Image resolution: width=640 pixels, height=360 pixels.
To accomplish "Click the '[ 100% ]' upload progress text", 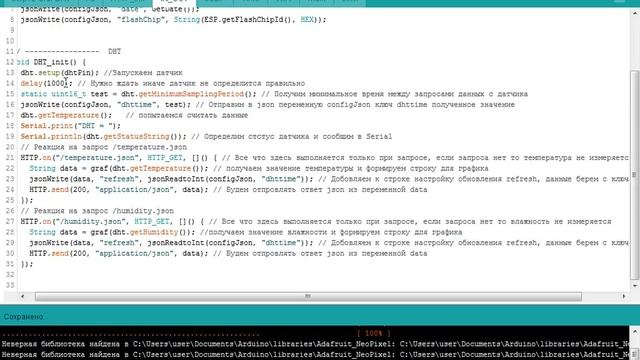I will (373, 333).
